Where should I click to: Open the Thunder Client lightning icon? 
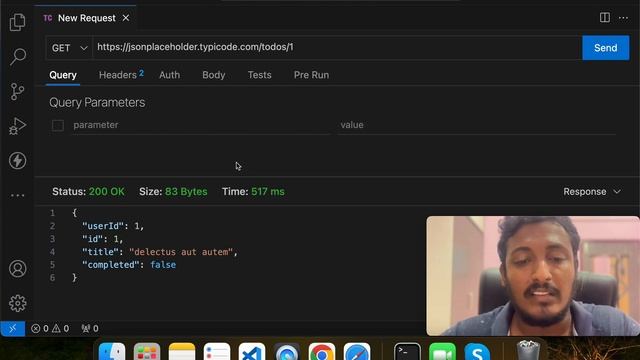pos(18,160)
